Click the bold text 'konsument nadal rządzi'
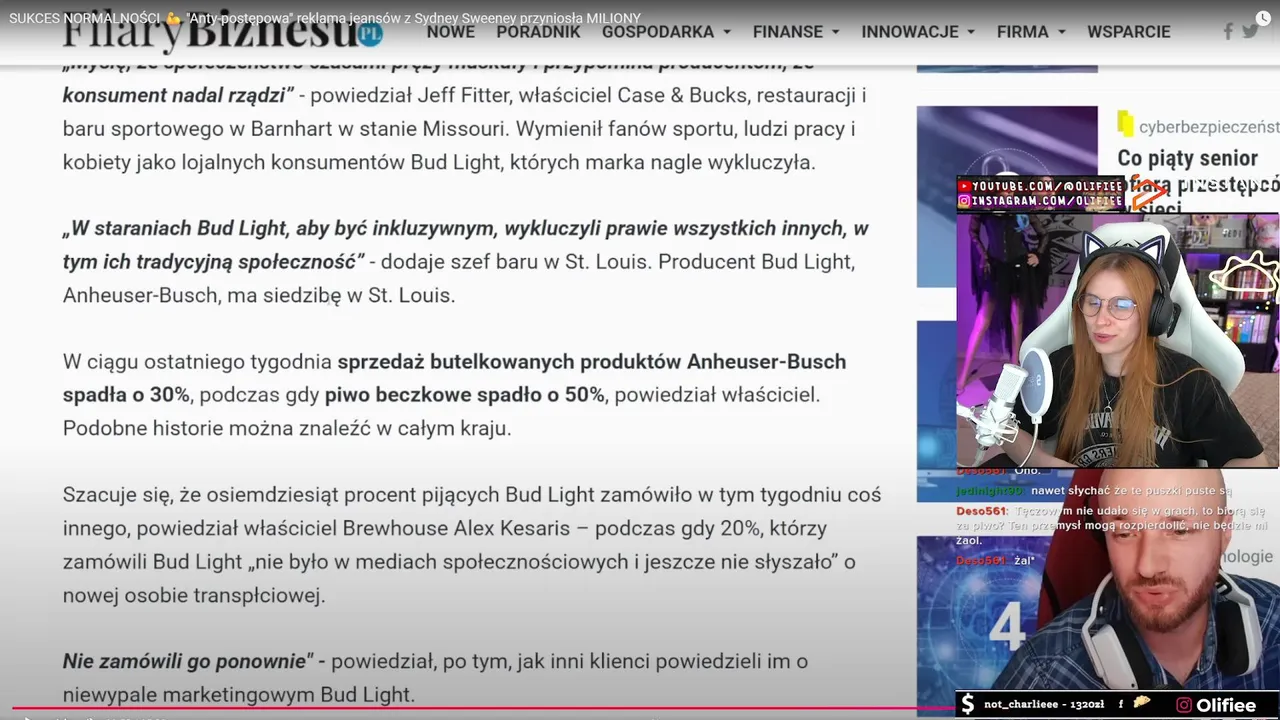The image size is (1280, 720). coord(177,95)
